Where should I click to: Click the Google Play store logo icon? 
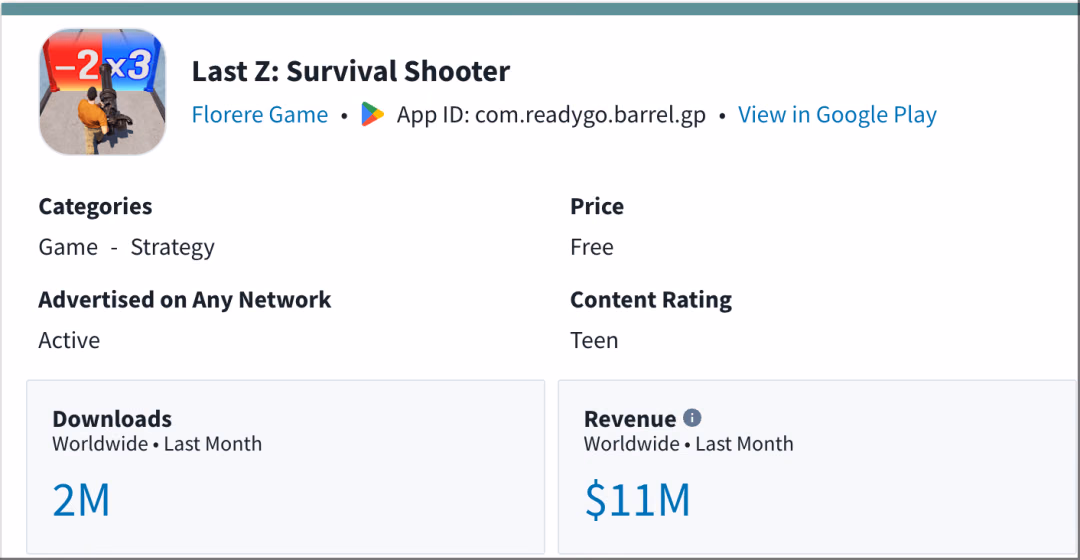tap(372, 114)
